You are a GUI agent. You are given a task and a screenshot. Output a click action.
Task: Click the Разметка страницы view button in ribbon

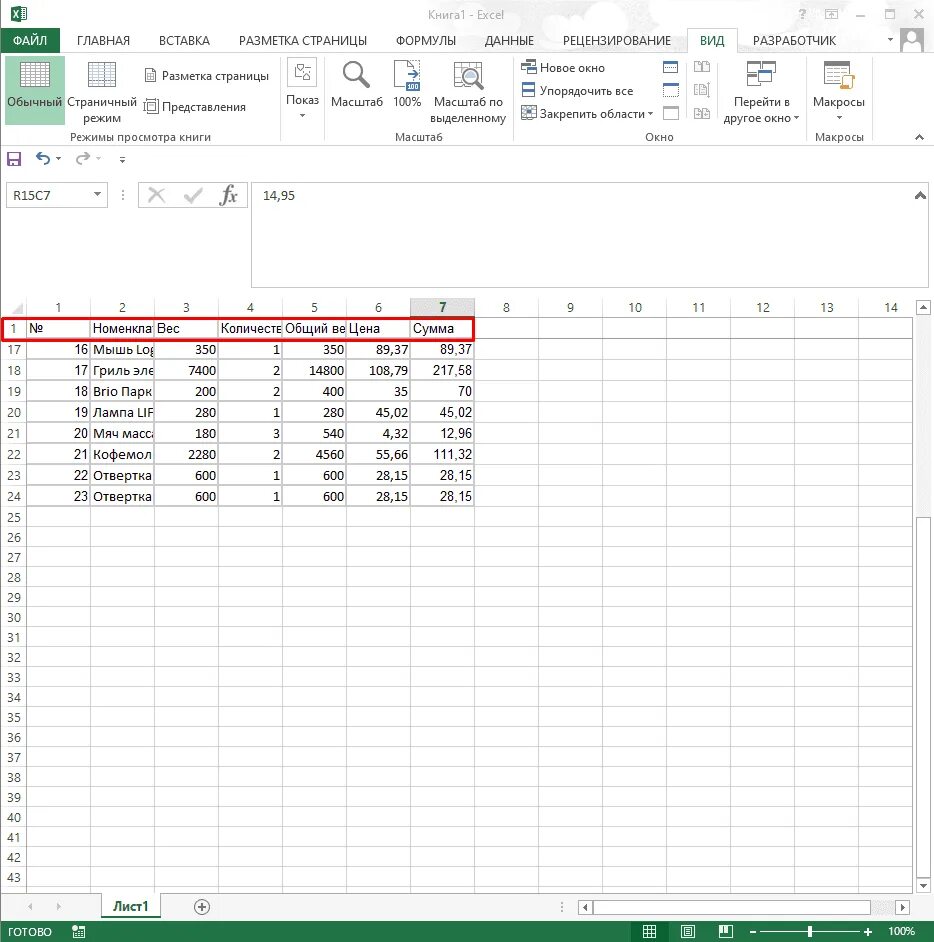[207, 76]
